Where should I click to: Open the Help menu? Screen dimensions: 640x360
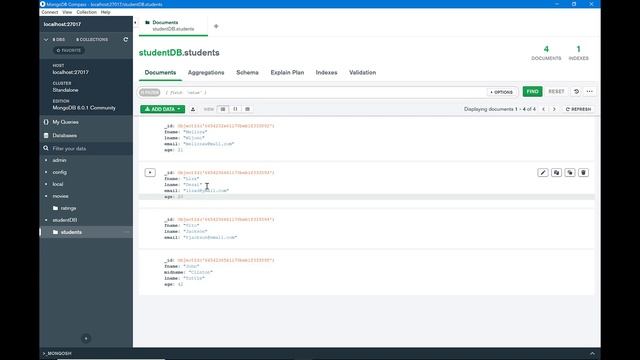[x=106, y=12]
